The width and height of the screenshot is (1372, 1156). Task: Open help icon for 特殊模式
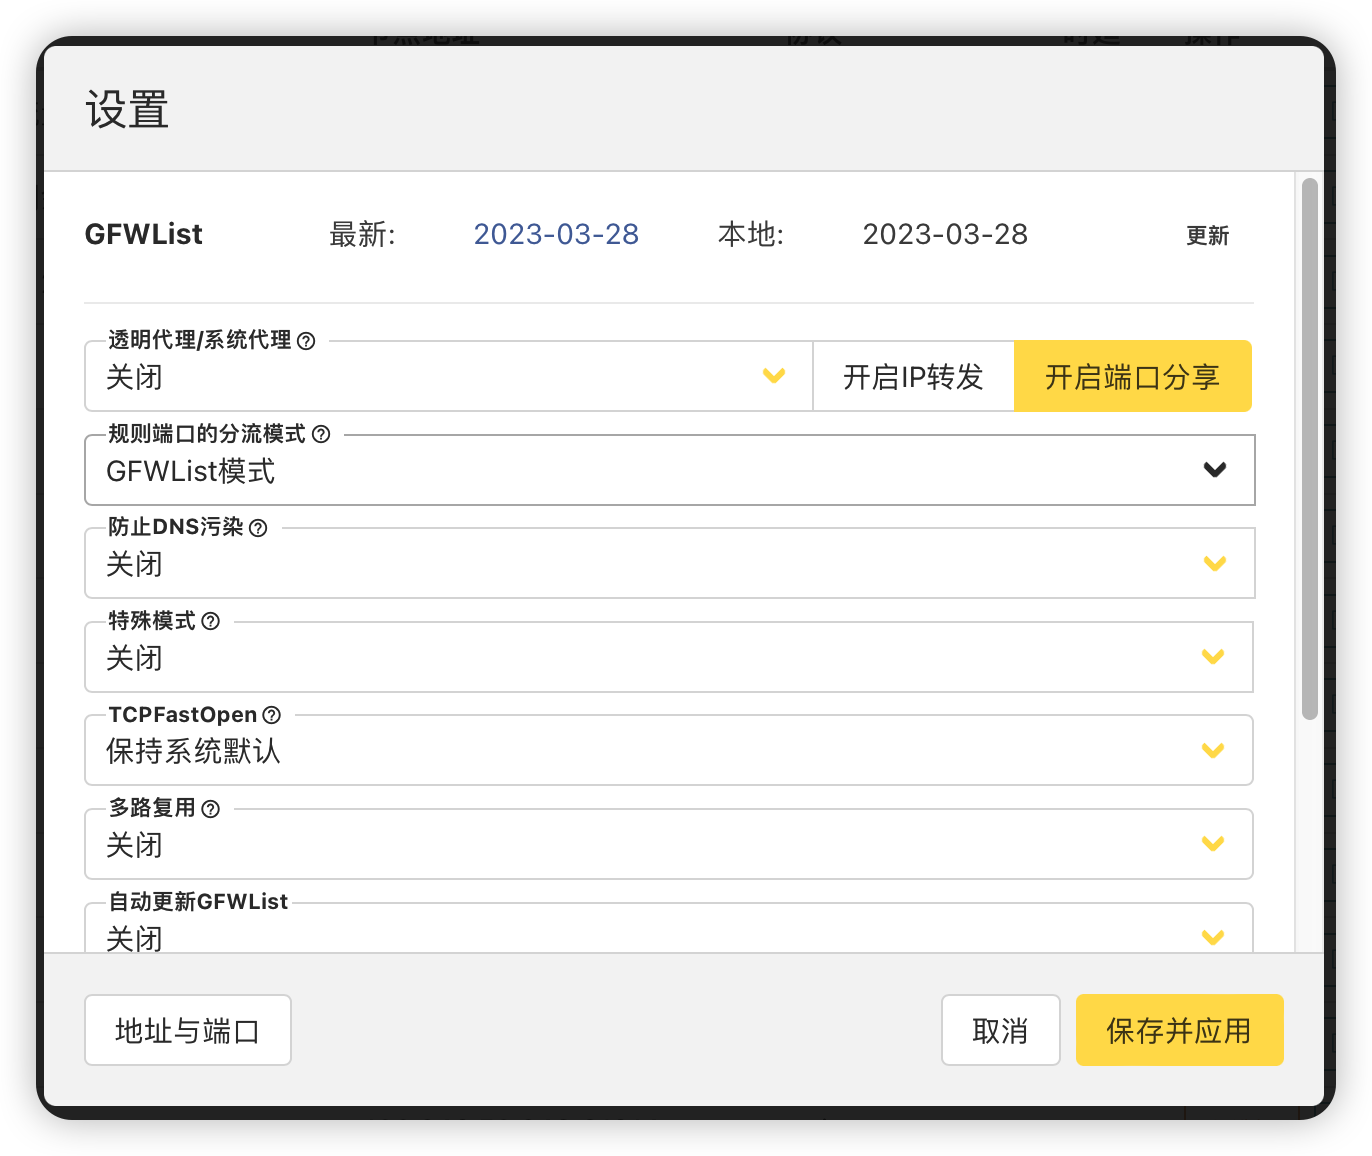coord(210,621)
